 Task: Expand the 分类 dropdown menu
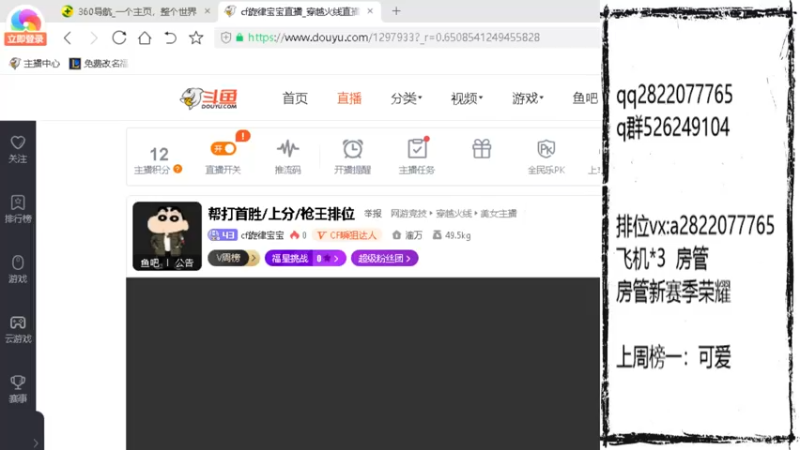pyautogui.click(x=406, y=98)
